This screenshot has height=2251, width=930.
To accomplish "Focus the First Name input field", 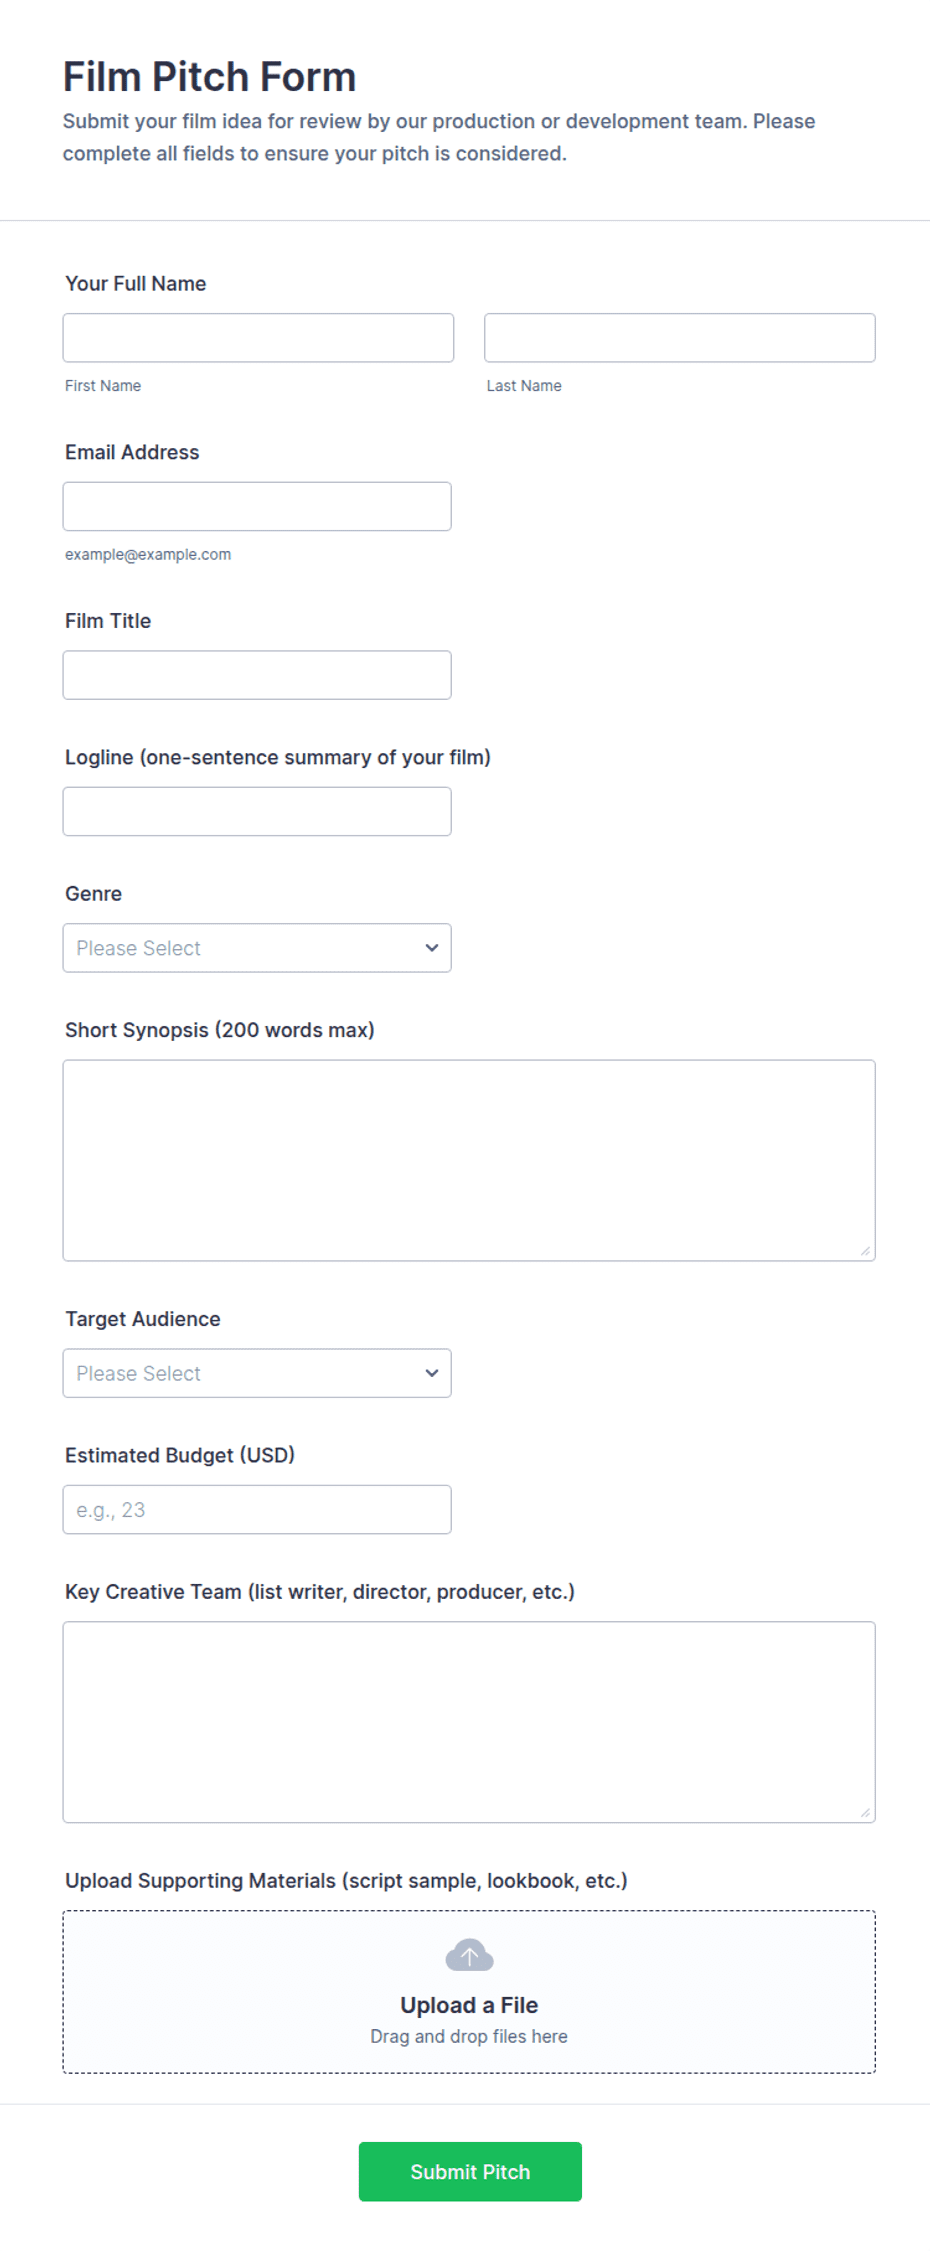I will [258, 338].
